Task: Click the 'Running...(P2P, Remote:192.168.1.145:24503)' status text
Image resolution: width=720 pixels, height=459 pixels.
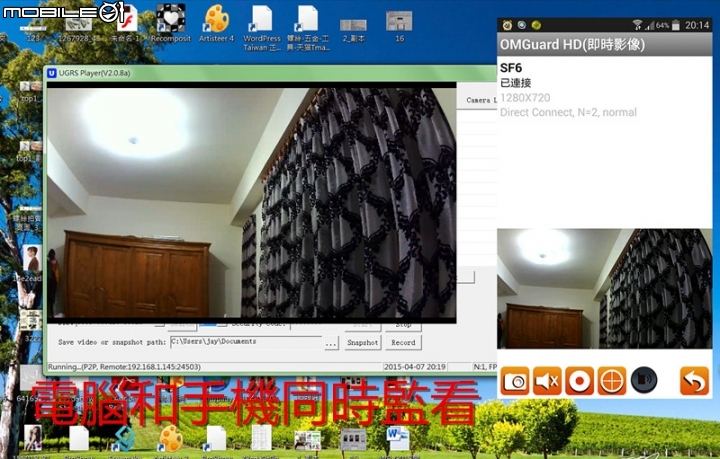Action: pyautogui.click(x=124, y=367)
